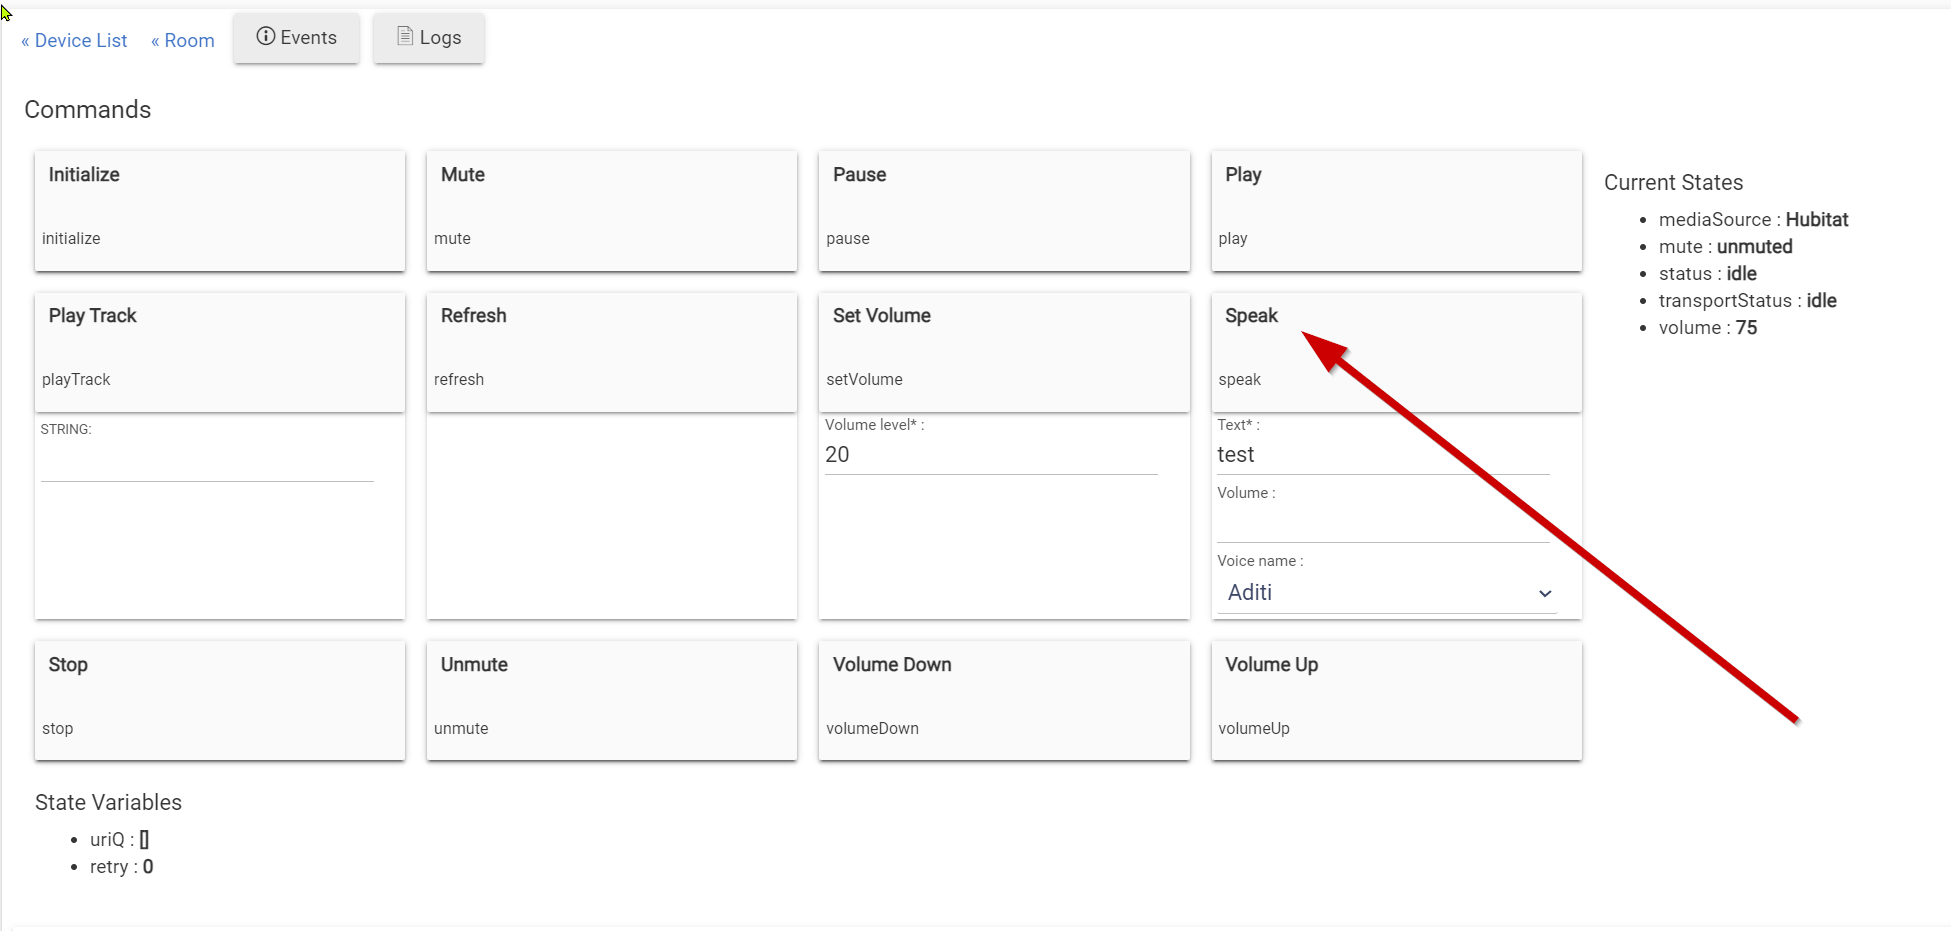Select the retry : 0 state variable
The width and height of the screenshot is (1951, 931).
(121, 866)
